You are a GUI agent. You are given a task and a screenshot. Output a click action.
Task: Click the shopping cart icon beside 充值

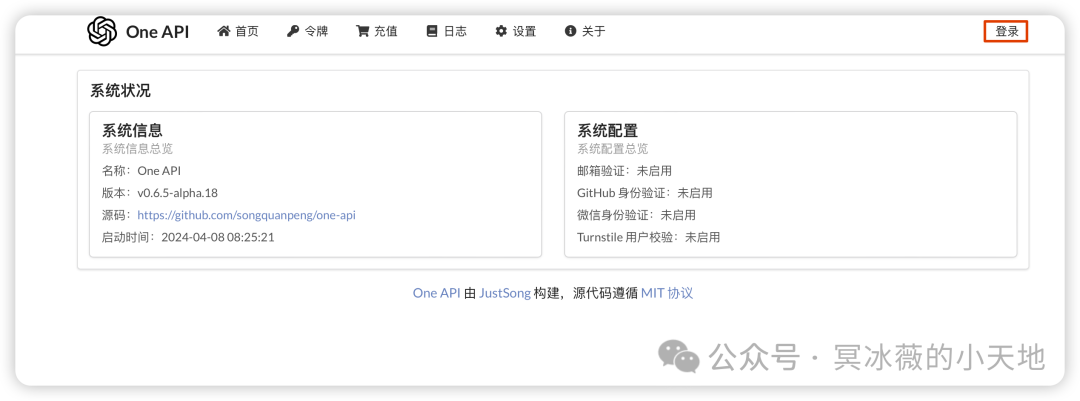coord(362,31)
